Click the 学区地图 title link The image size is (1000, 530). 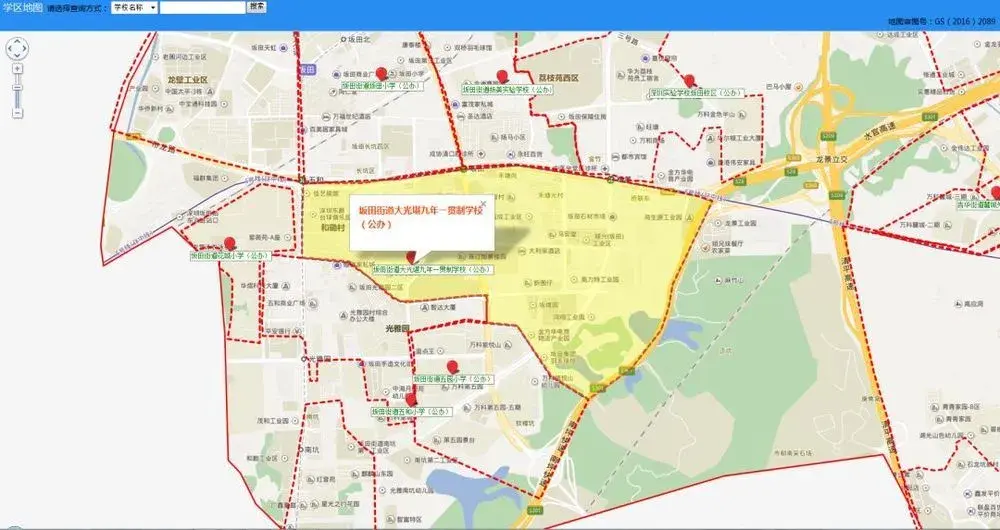pos(22,8)
